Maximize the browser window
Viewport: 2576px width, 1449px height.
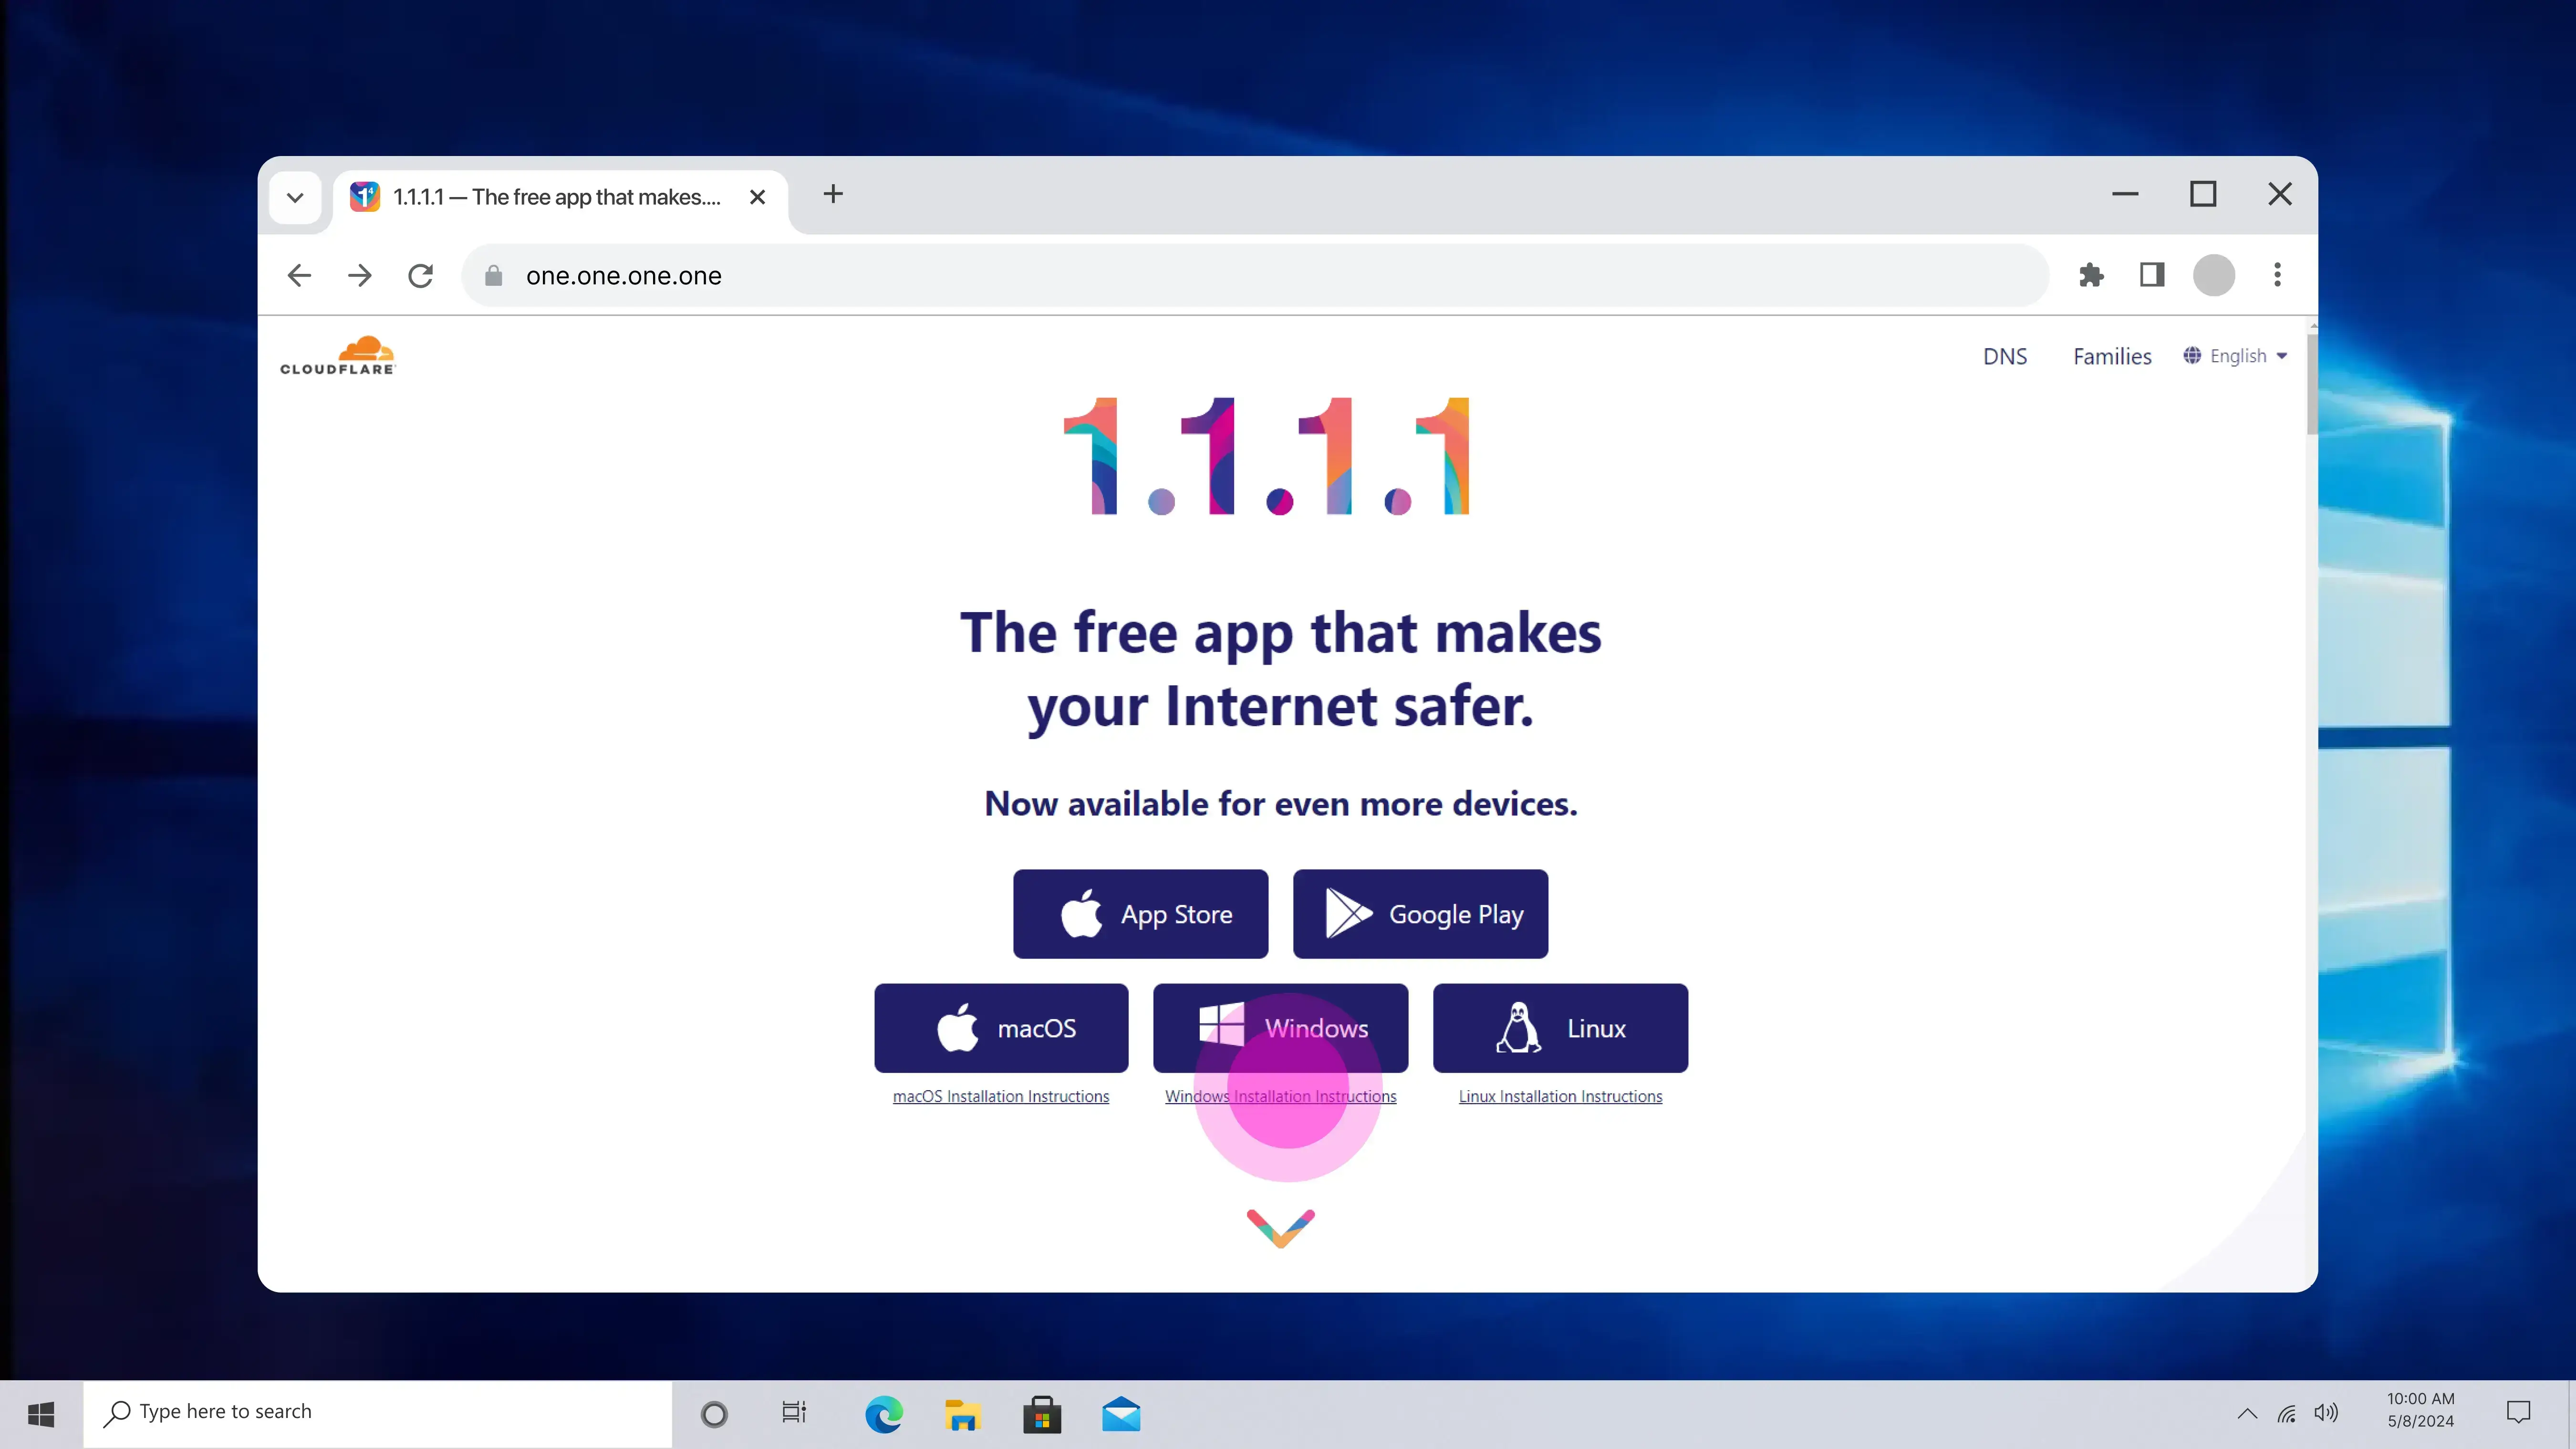(2203, 194)
